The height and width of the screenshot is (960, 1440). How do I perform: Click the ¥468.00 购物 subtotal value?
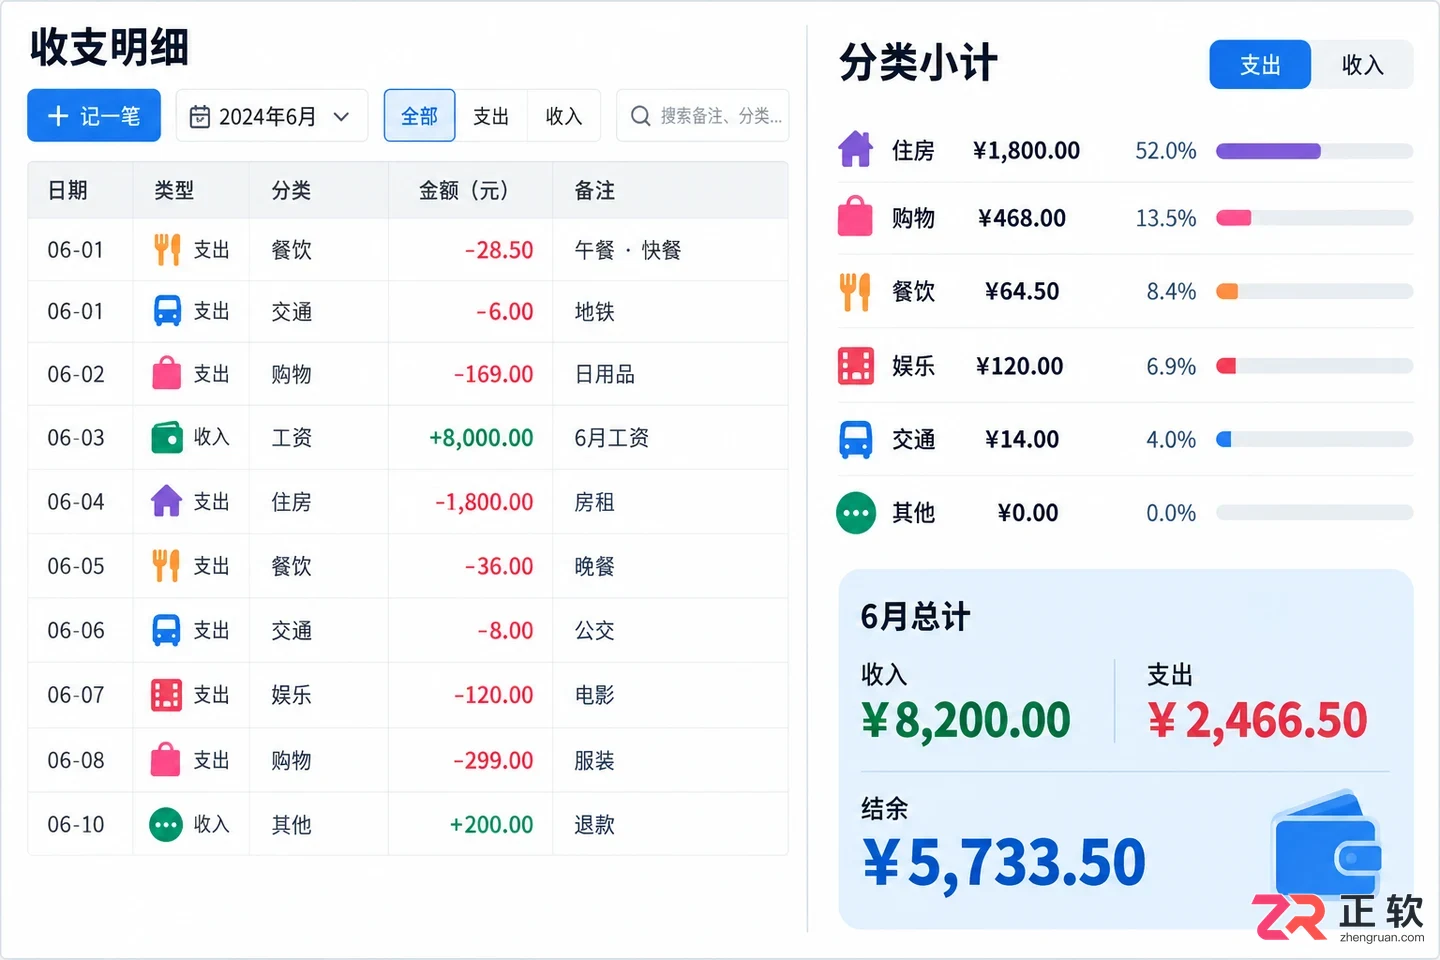click(1022, 218)
